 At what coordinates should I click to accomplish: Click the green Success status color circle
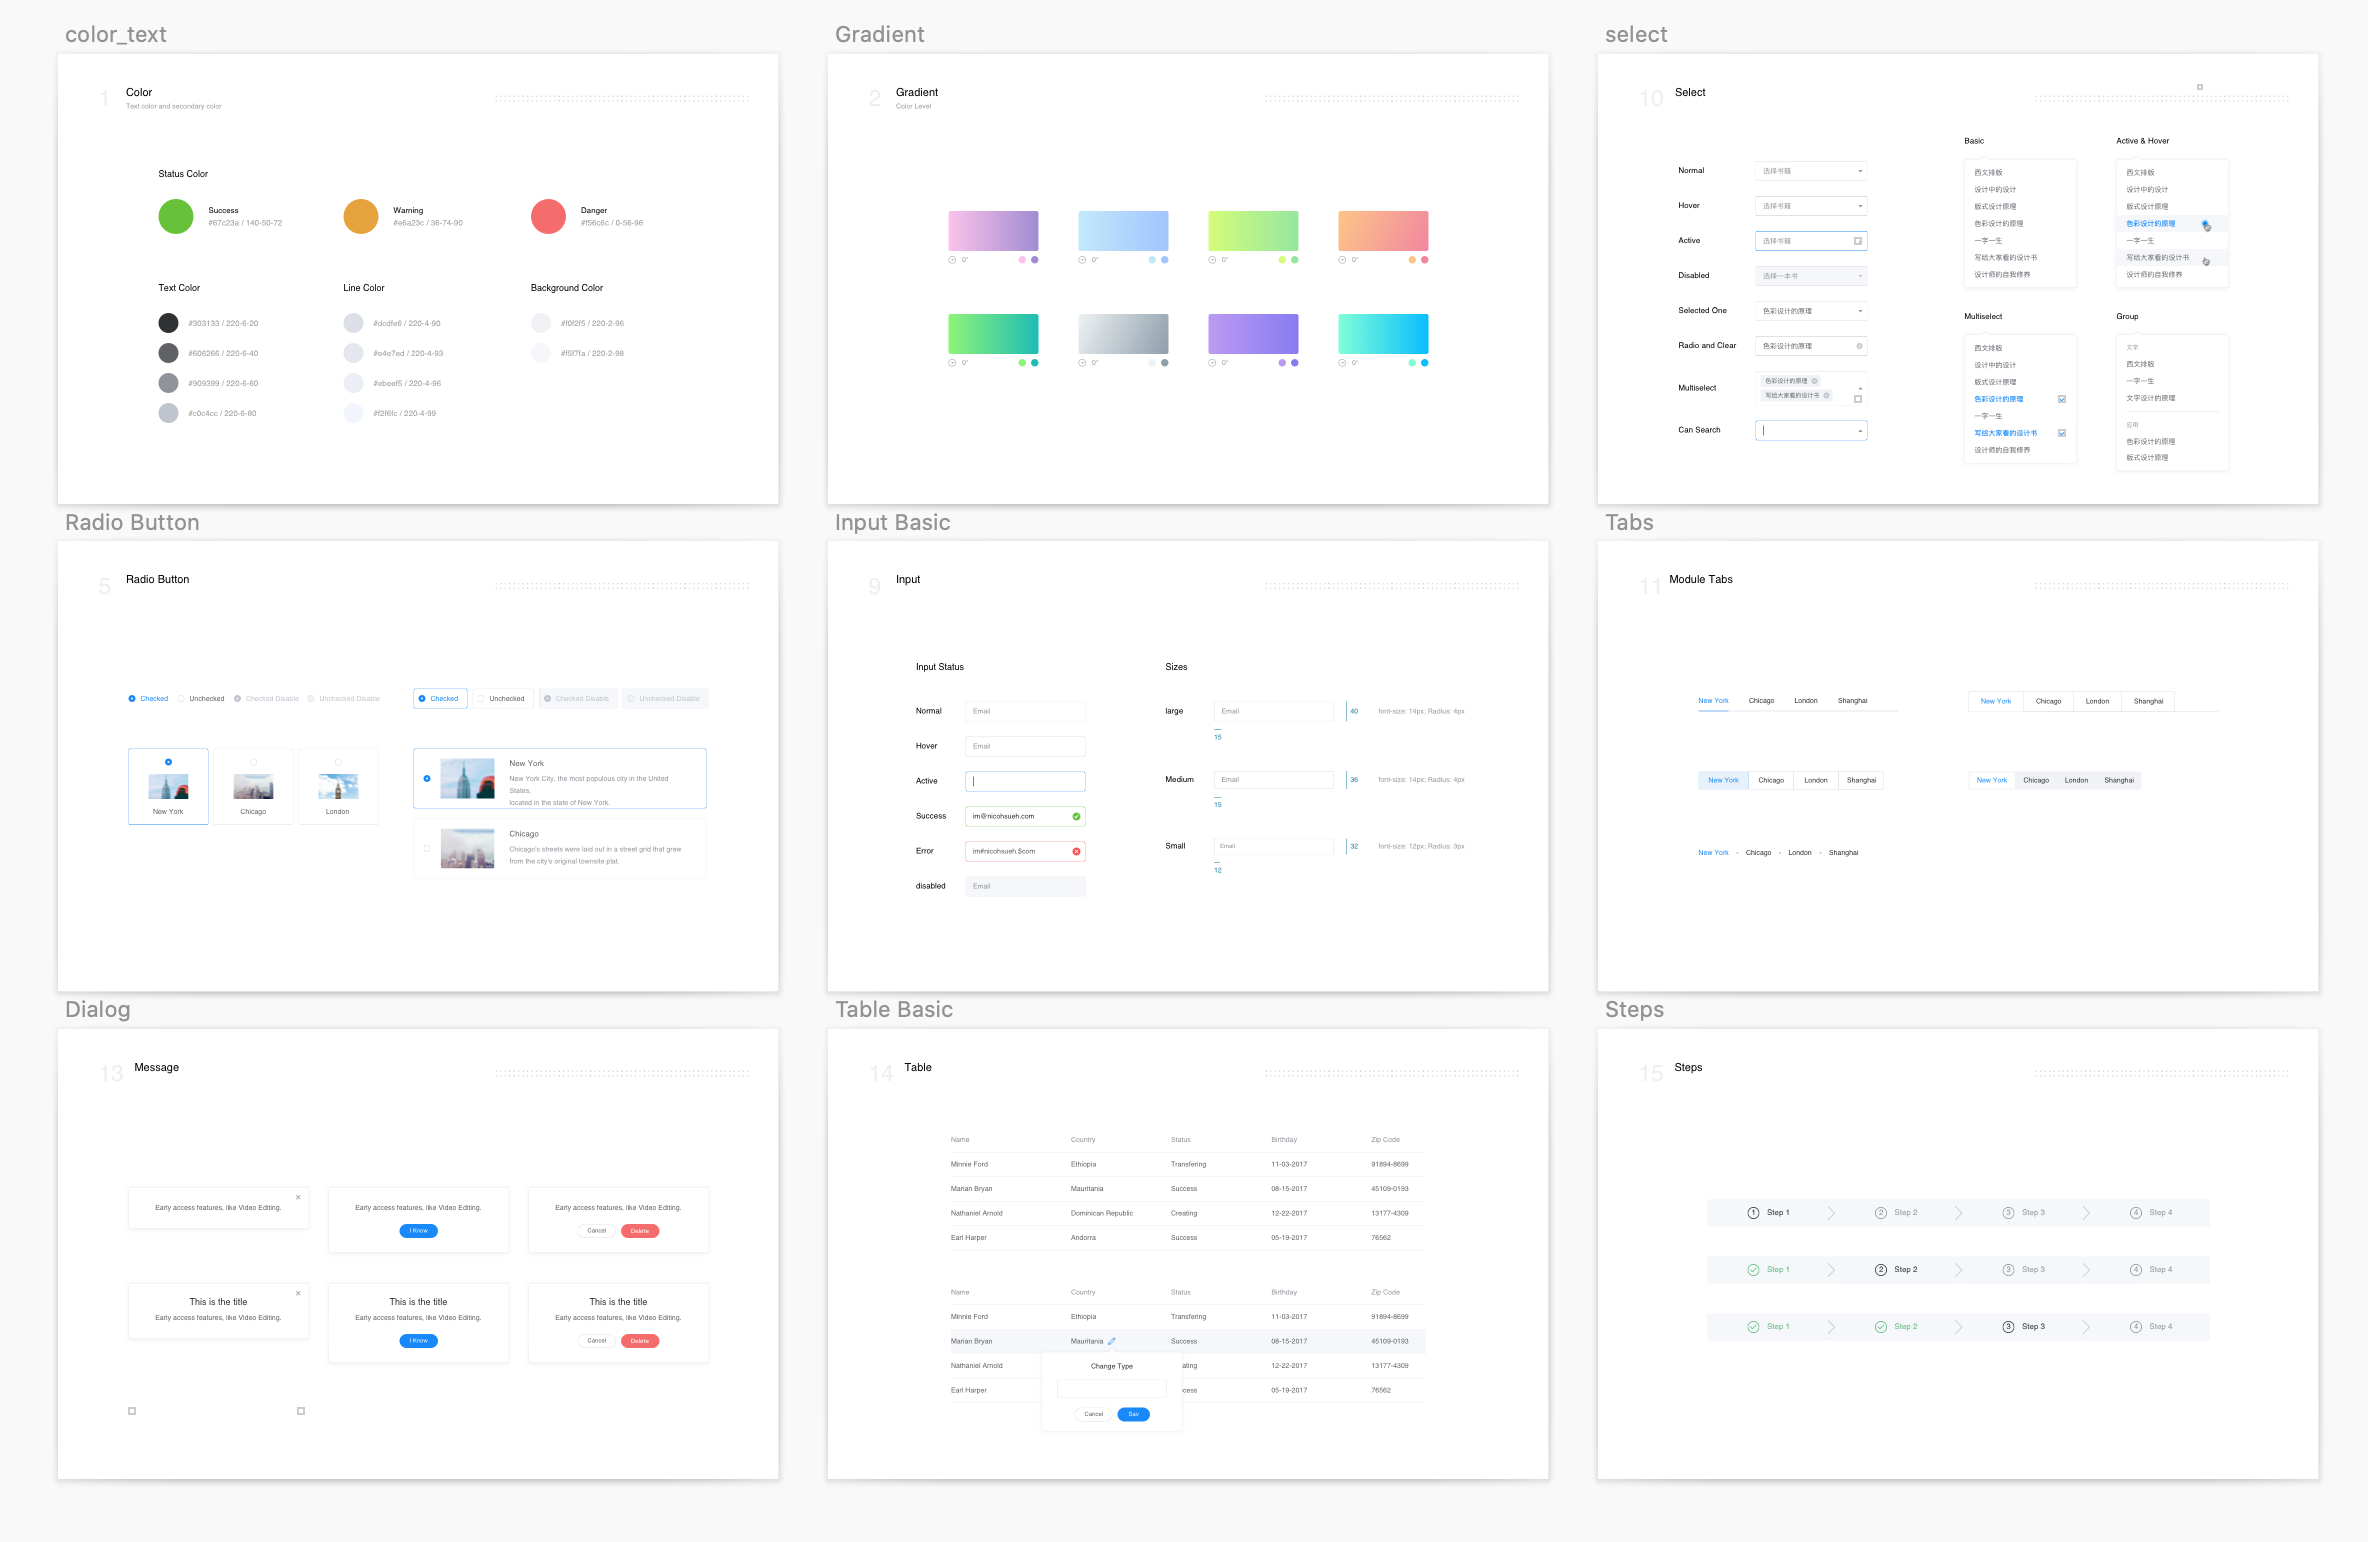click(x=176, y=216)
